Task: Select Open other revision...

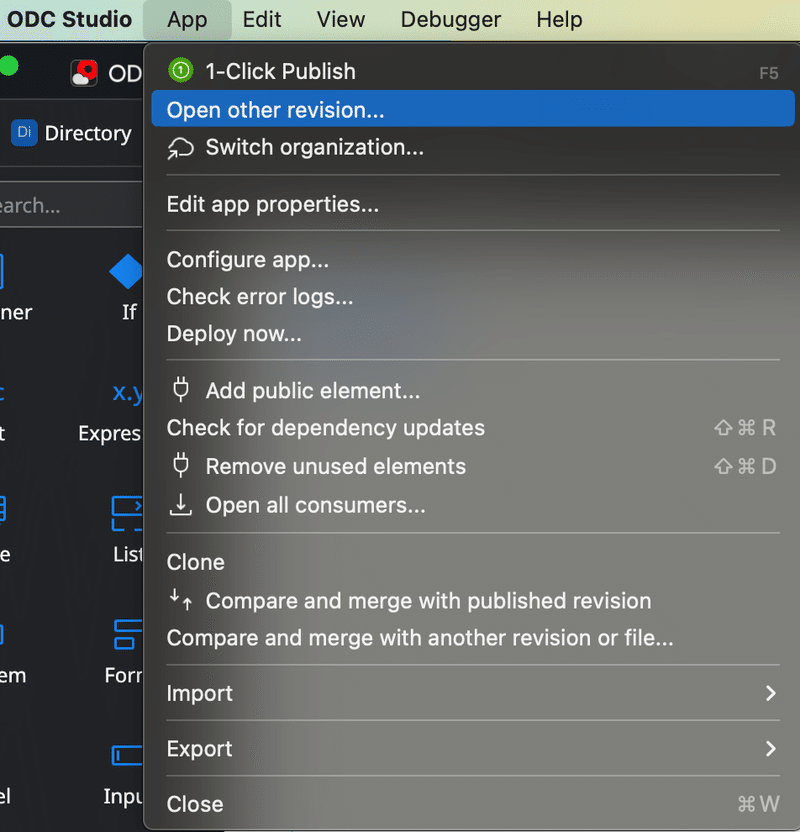Action: [x=473, y=109]
